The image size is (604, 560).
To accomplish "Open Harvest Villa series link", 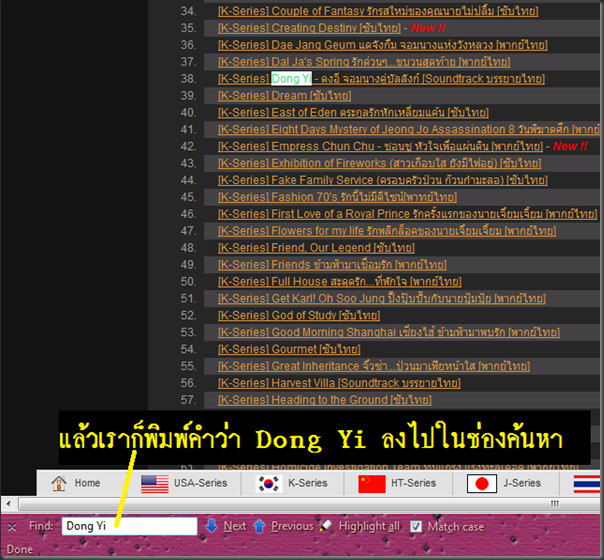I will [x=339, y=384].
